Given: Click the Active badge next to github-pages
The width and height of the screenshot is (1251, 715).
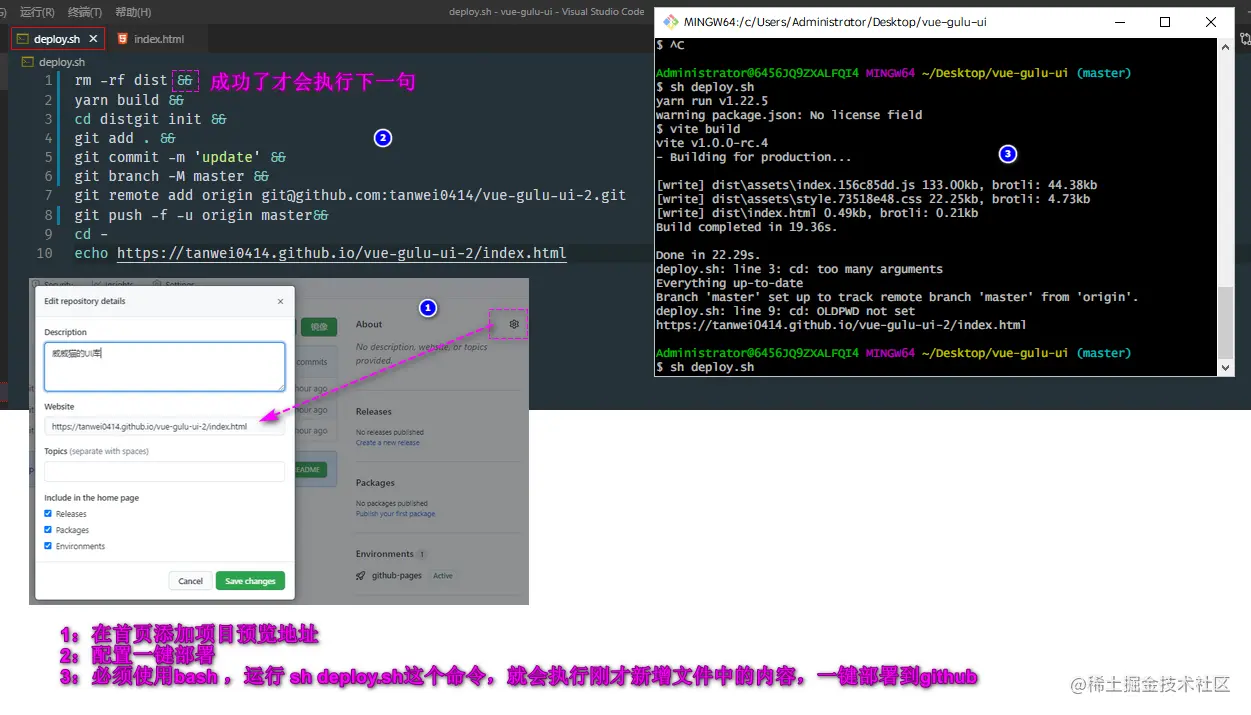Looking at the screenshot, I should [x=443, y=576].
